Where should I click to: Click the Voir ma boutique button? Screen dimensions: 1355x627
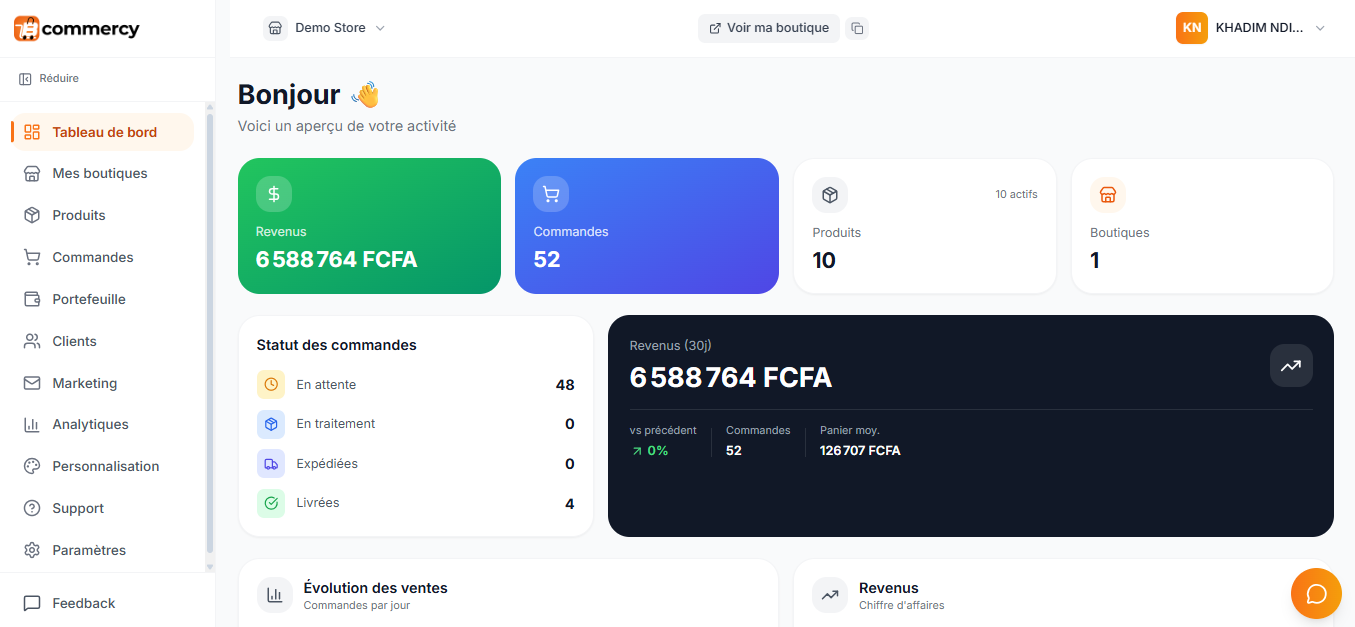tap(768, 28)
